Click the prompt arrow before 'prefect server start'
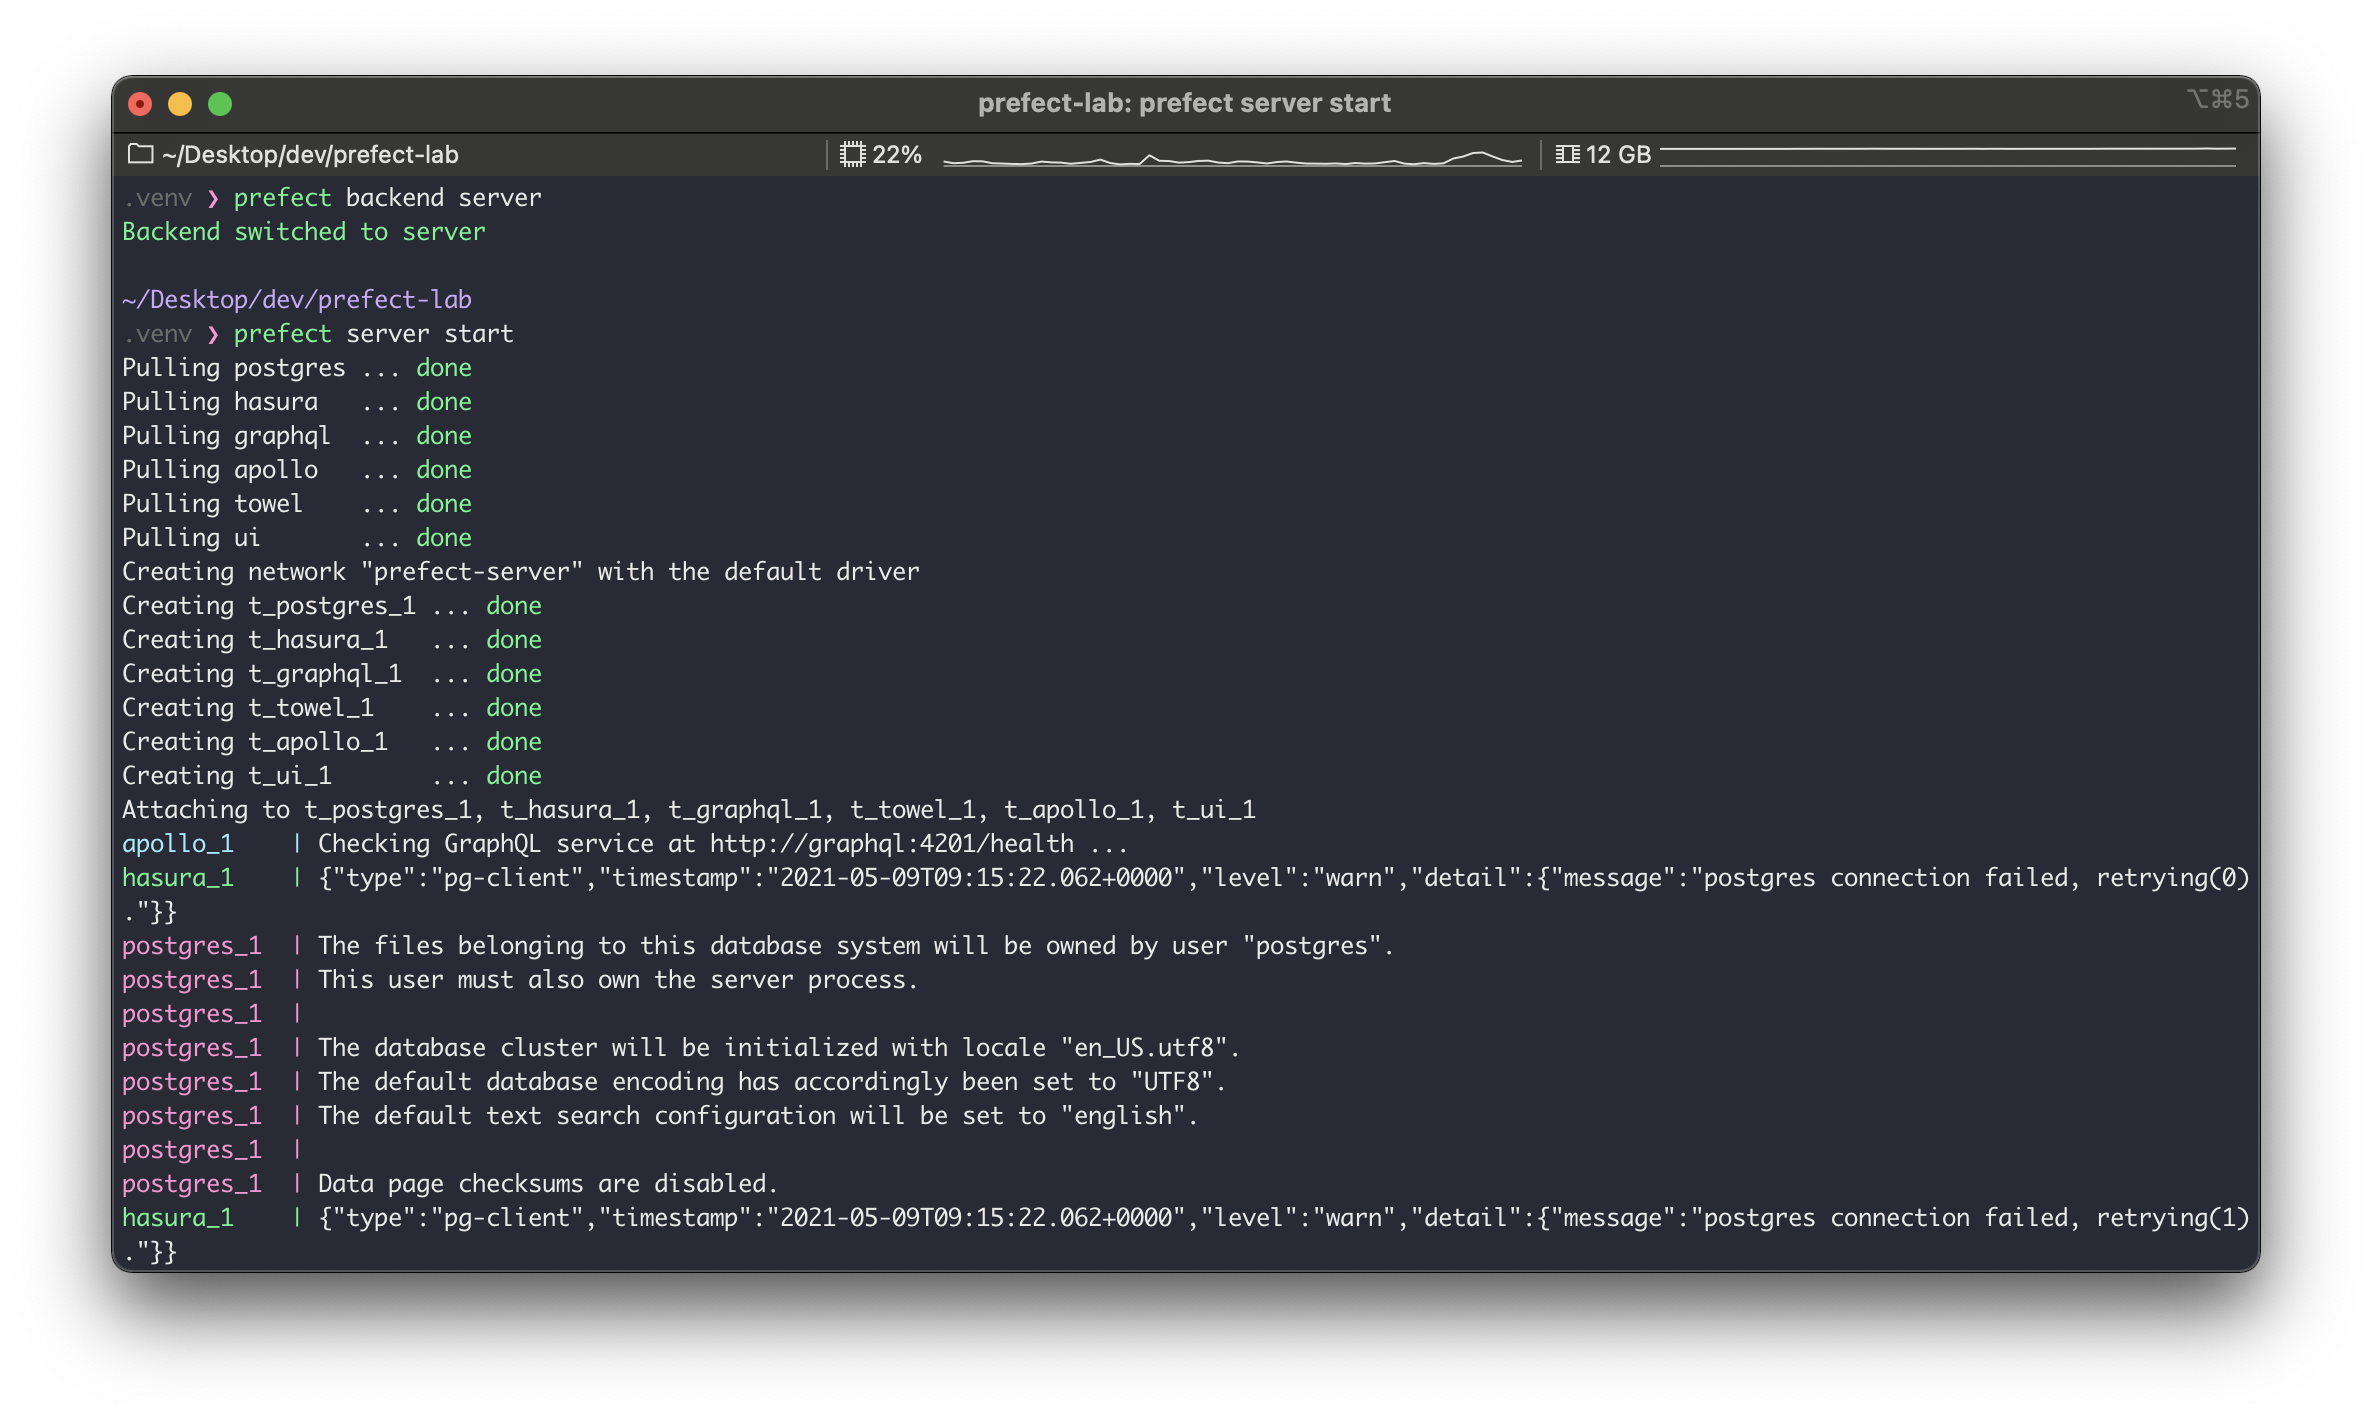Image resolution: width=2372 pixels, height=1420 pixels. (x=212, y=334)
